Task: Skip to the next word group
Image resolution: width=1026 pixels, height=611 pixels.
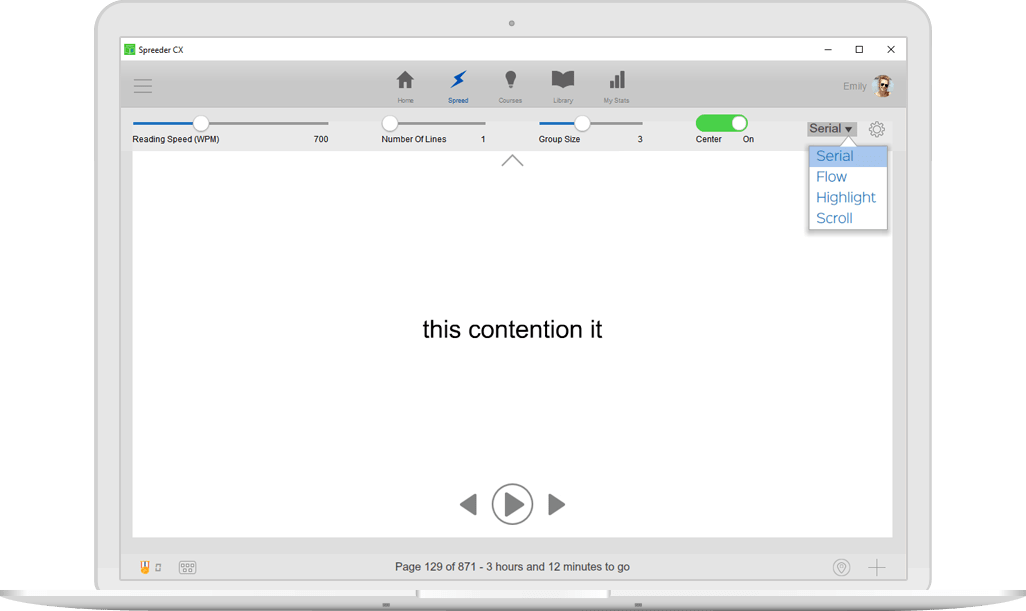Action: pos(557,505)
